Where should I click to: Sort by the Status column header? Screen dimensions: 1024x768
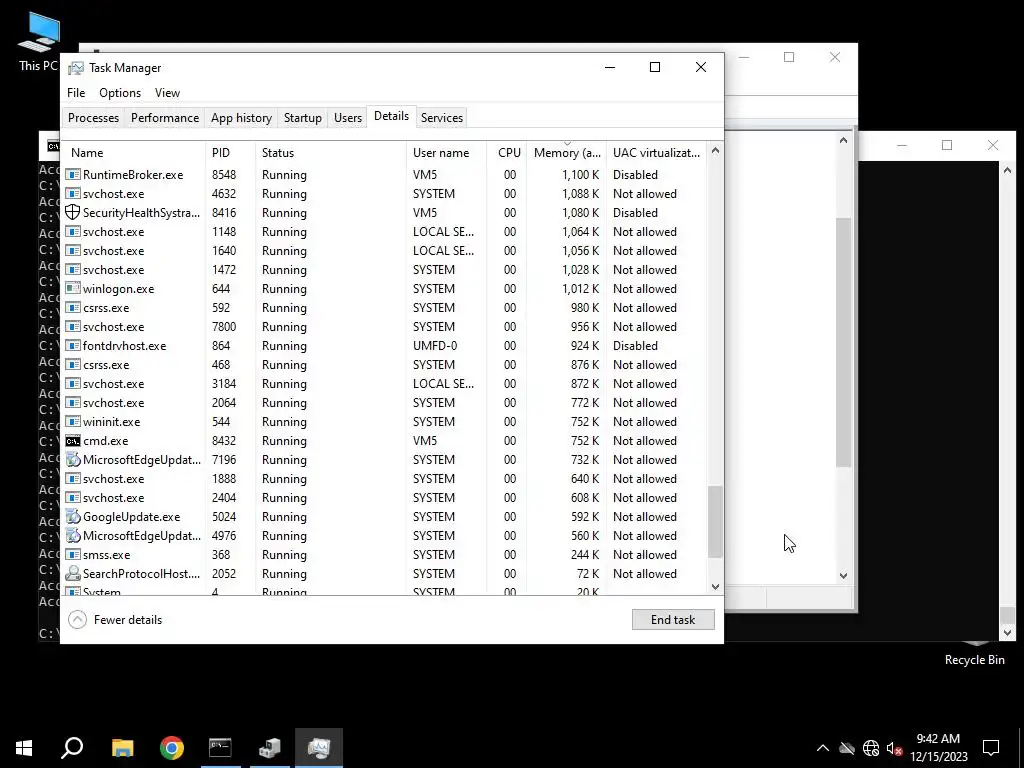pyautogui.click(x=330, y=153)
